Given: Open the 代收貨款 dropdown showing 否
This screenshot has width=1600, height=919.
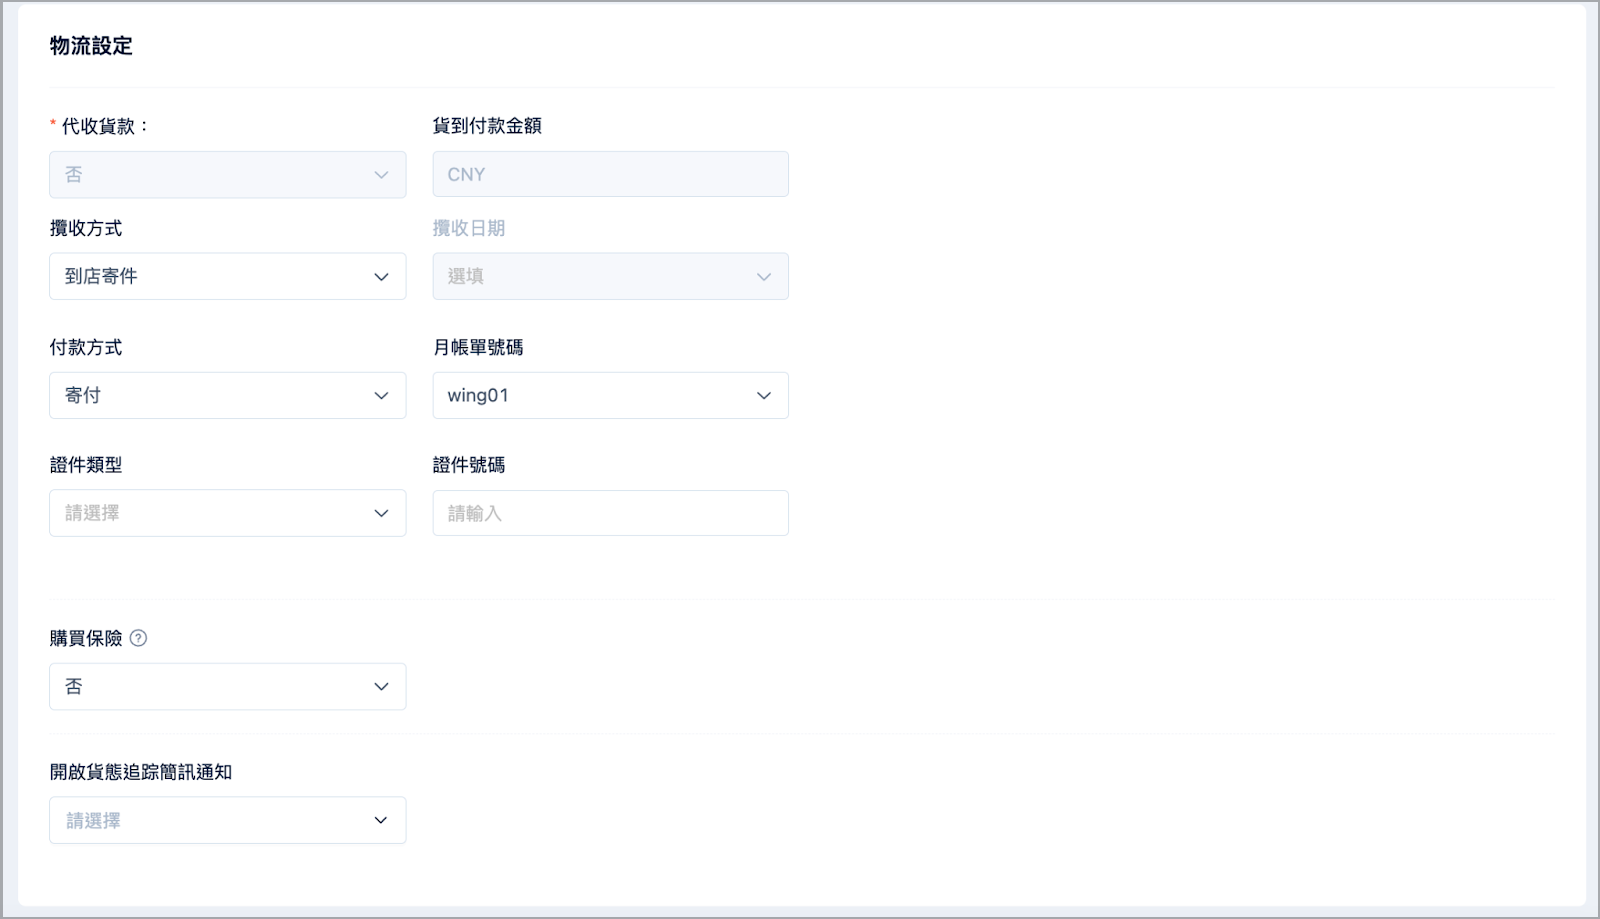Looking at the screenshot, I should (228, 175).
